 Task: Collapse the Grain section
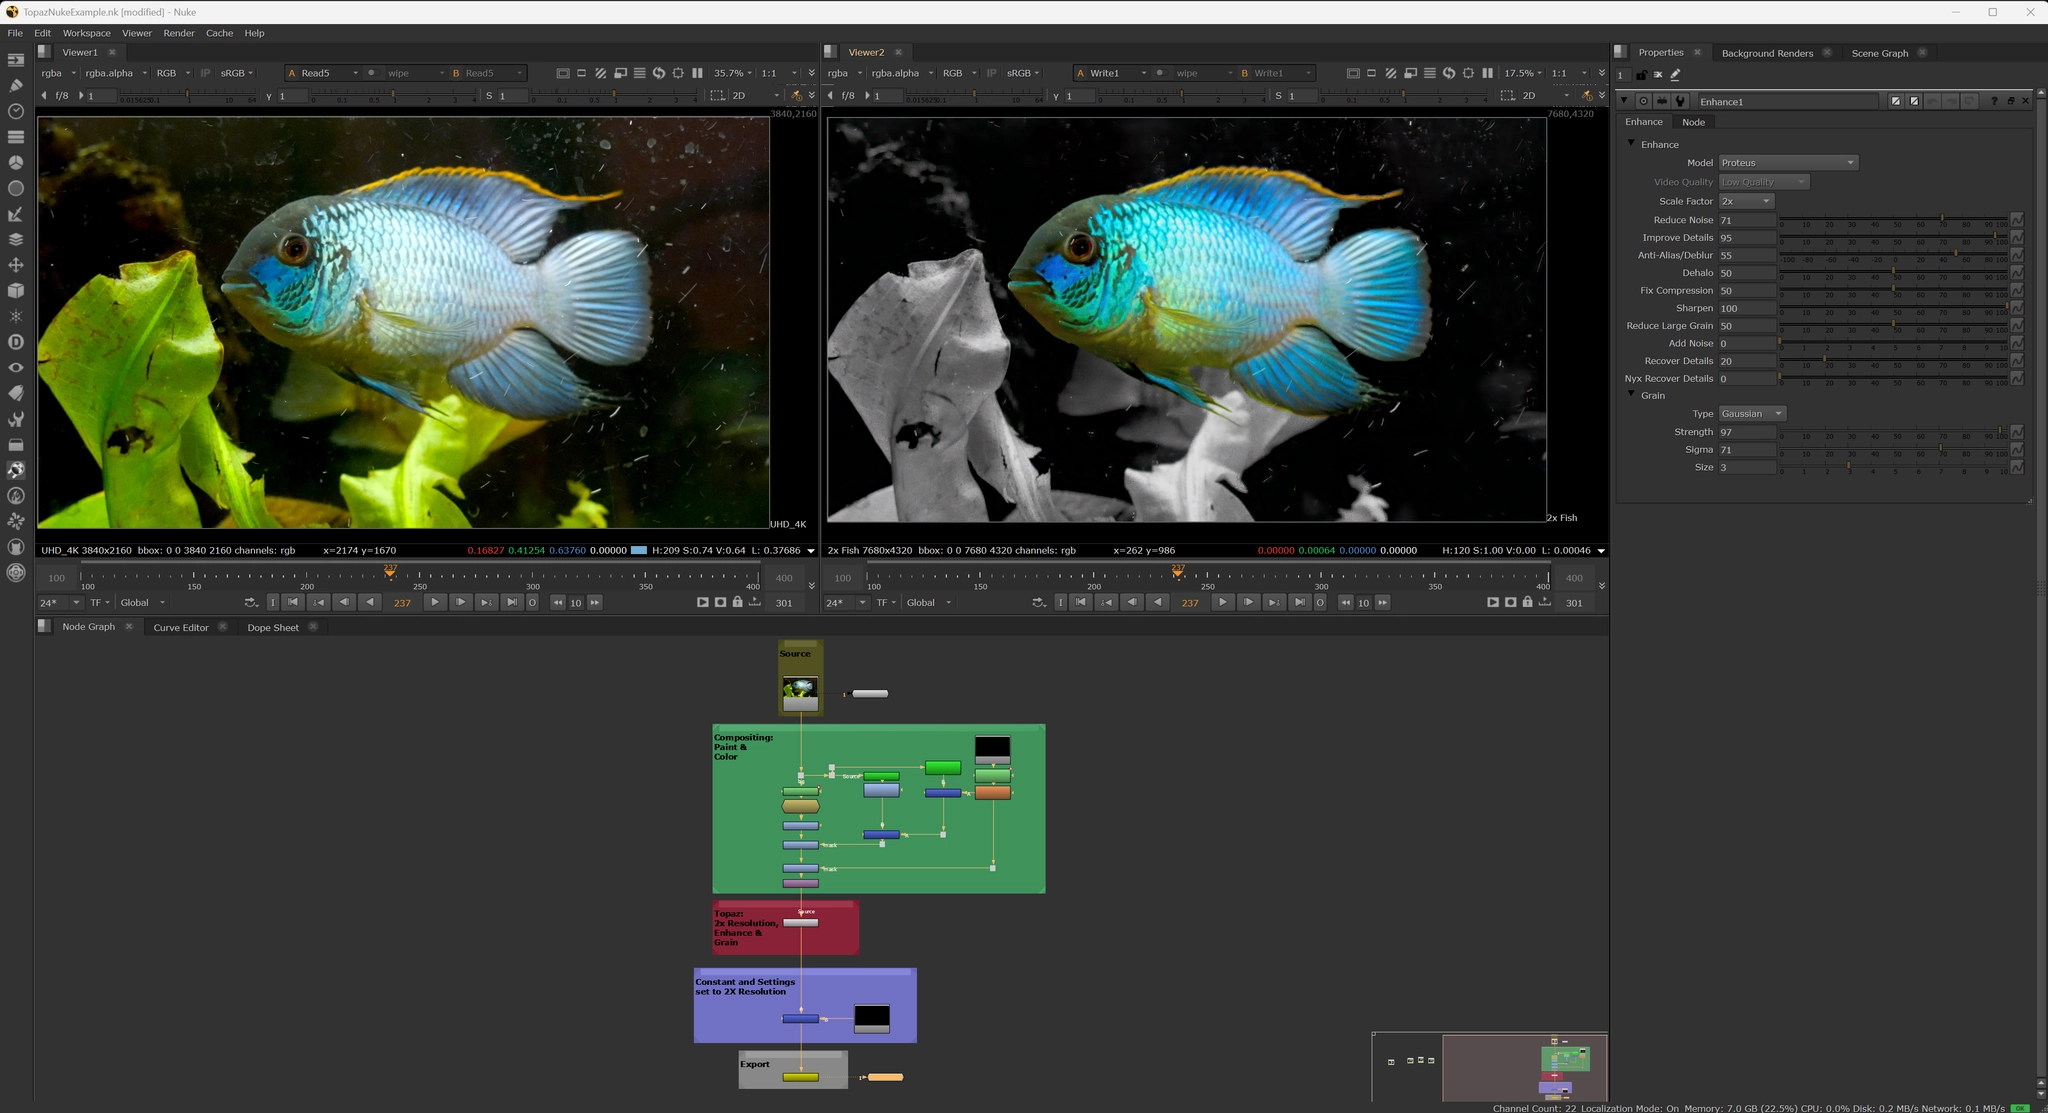[1631, 395]
